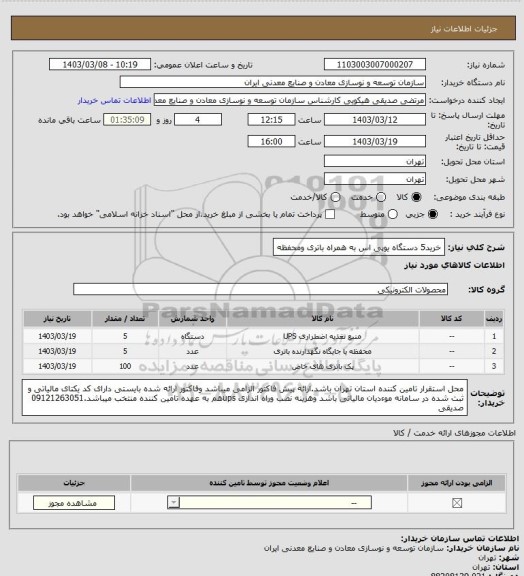Screen dimensions: 524x576
Task: Click the buyer notes text area
Action: 245,398
